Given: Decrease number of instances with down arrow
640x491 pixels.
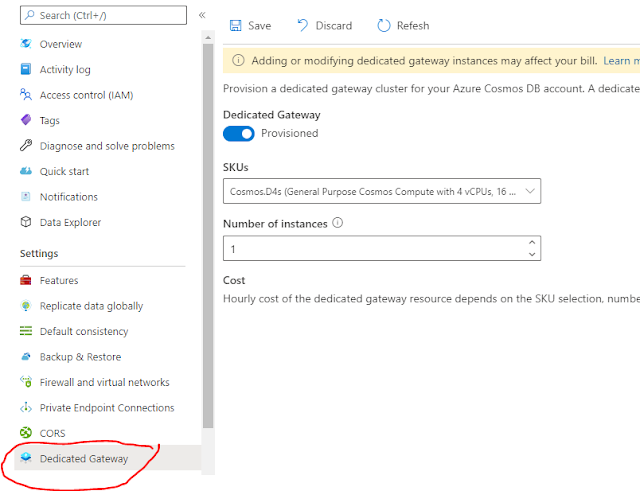Looking at the screenshot, I should pos(532,254).
